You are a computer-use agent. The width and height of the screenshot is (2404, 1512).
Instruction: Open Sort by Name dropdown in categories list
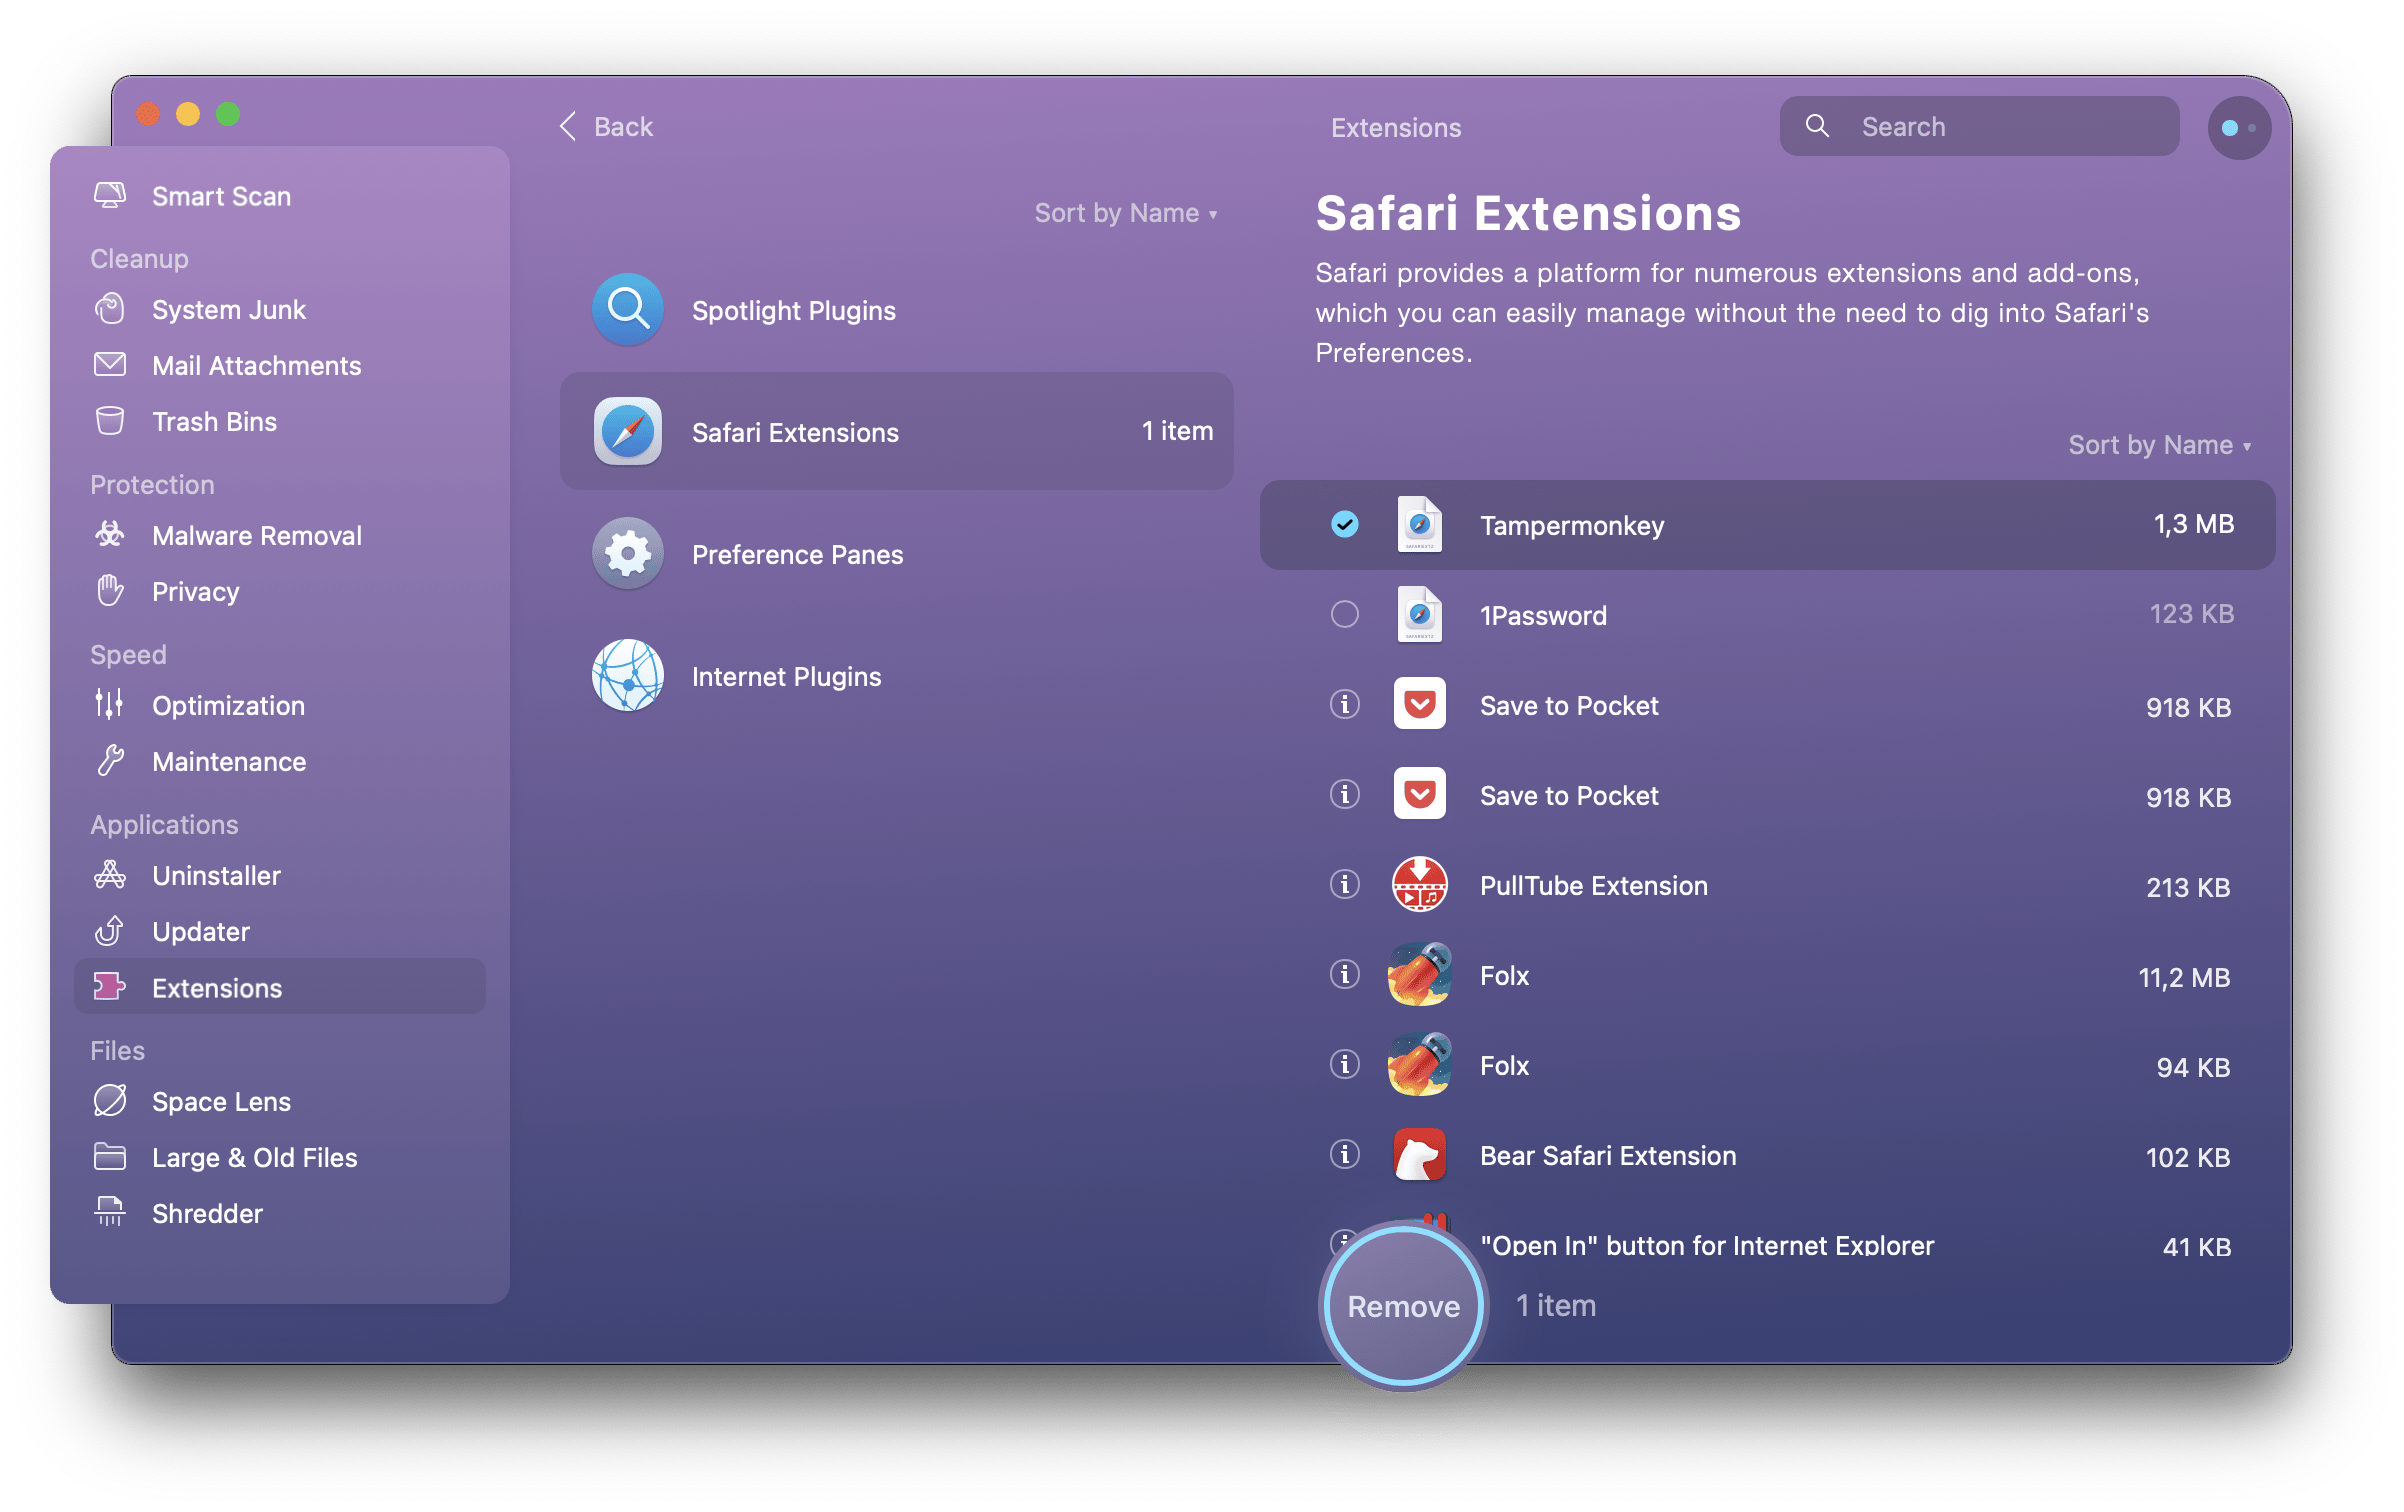(x=1126, y=213)
